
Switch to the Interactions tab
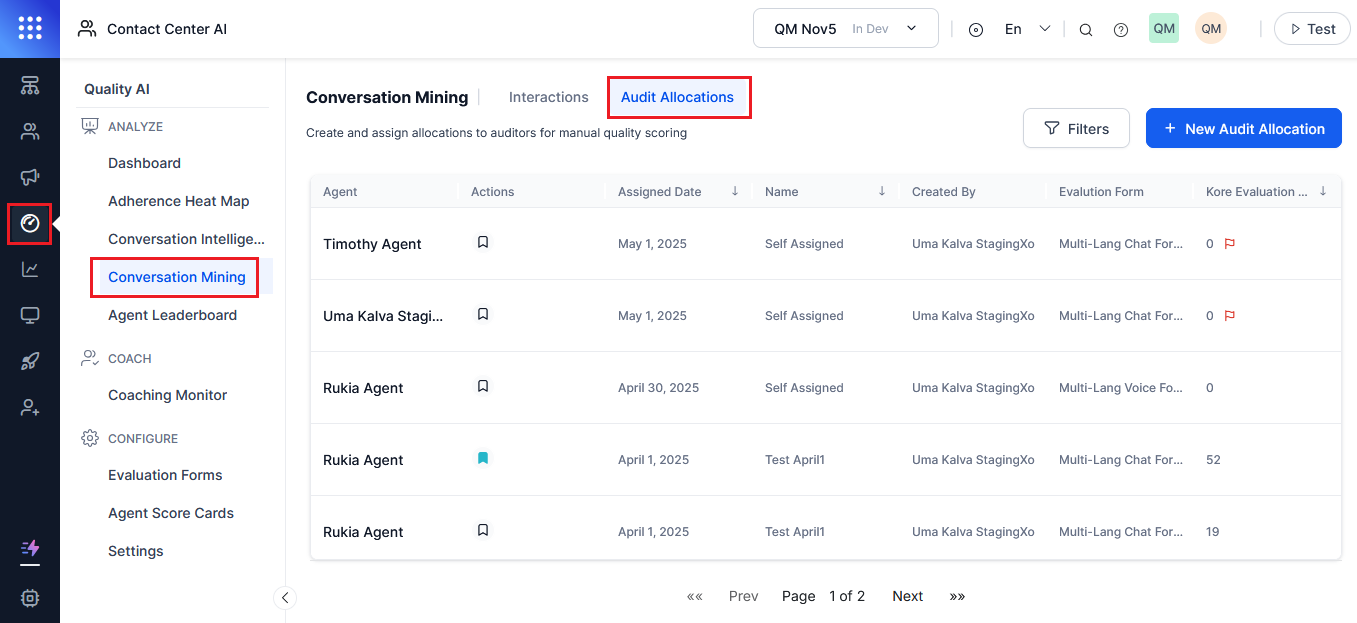tap(548, 97)
